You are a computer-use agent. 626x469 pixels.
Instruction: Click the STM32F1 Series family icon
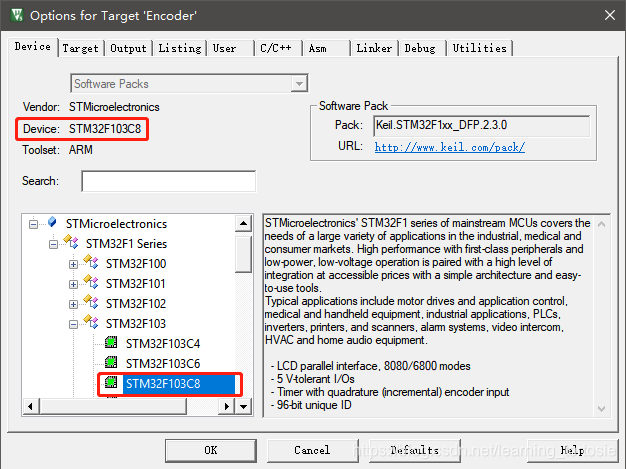click(71, 241)
